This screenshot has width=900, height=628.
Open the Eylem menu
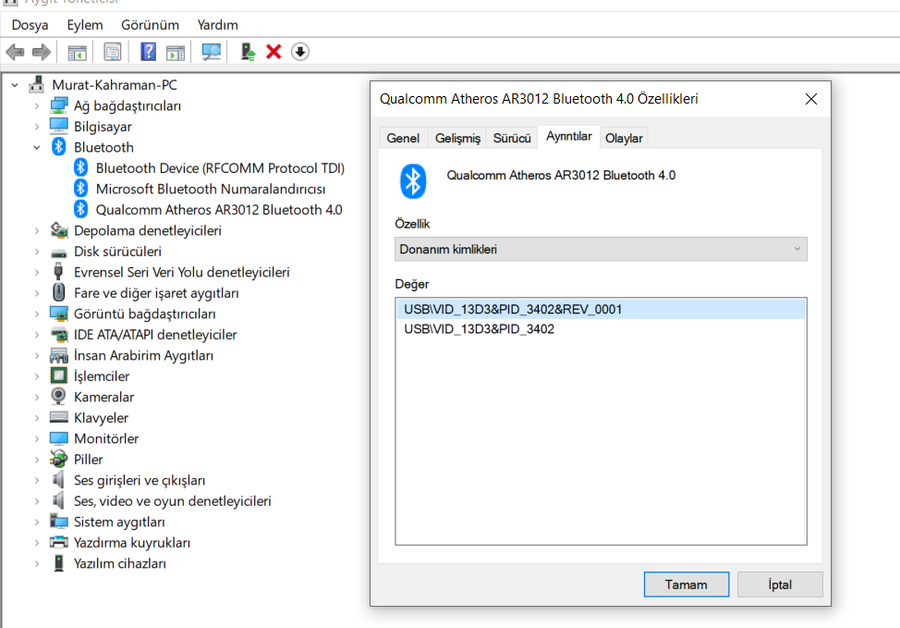pyautogui.click(x=85, y=25)
